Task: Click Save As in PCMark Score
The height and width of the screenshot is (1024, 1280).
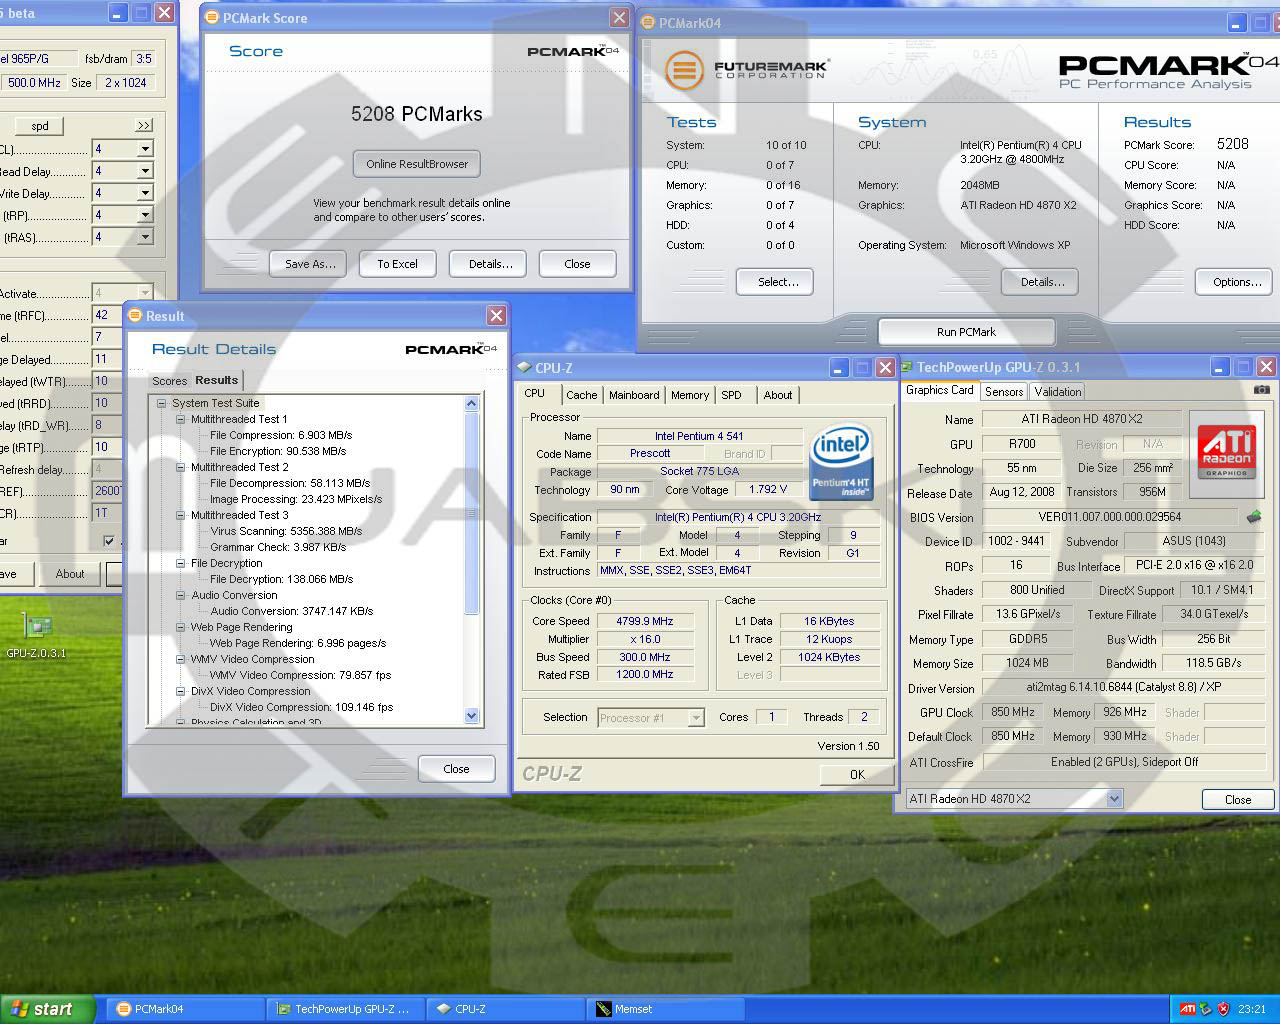Action: click(309, 264)
